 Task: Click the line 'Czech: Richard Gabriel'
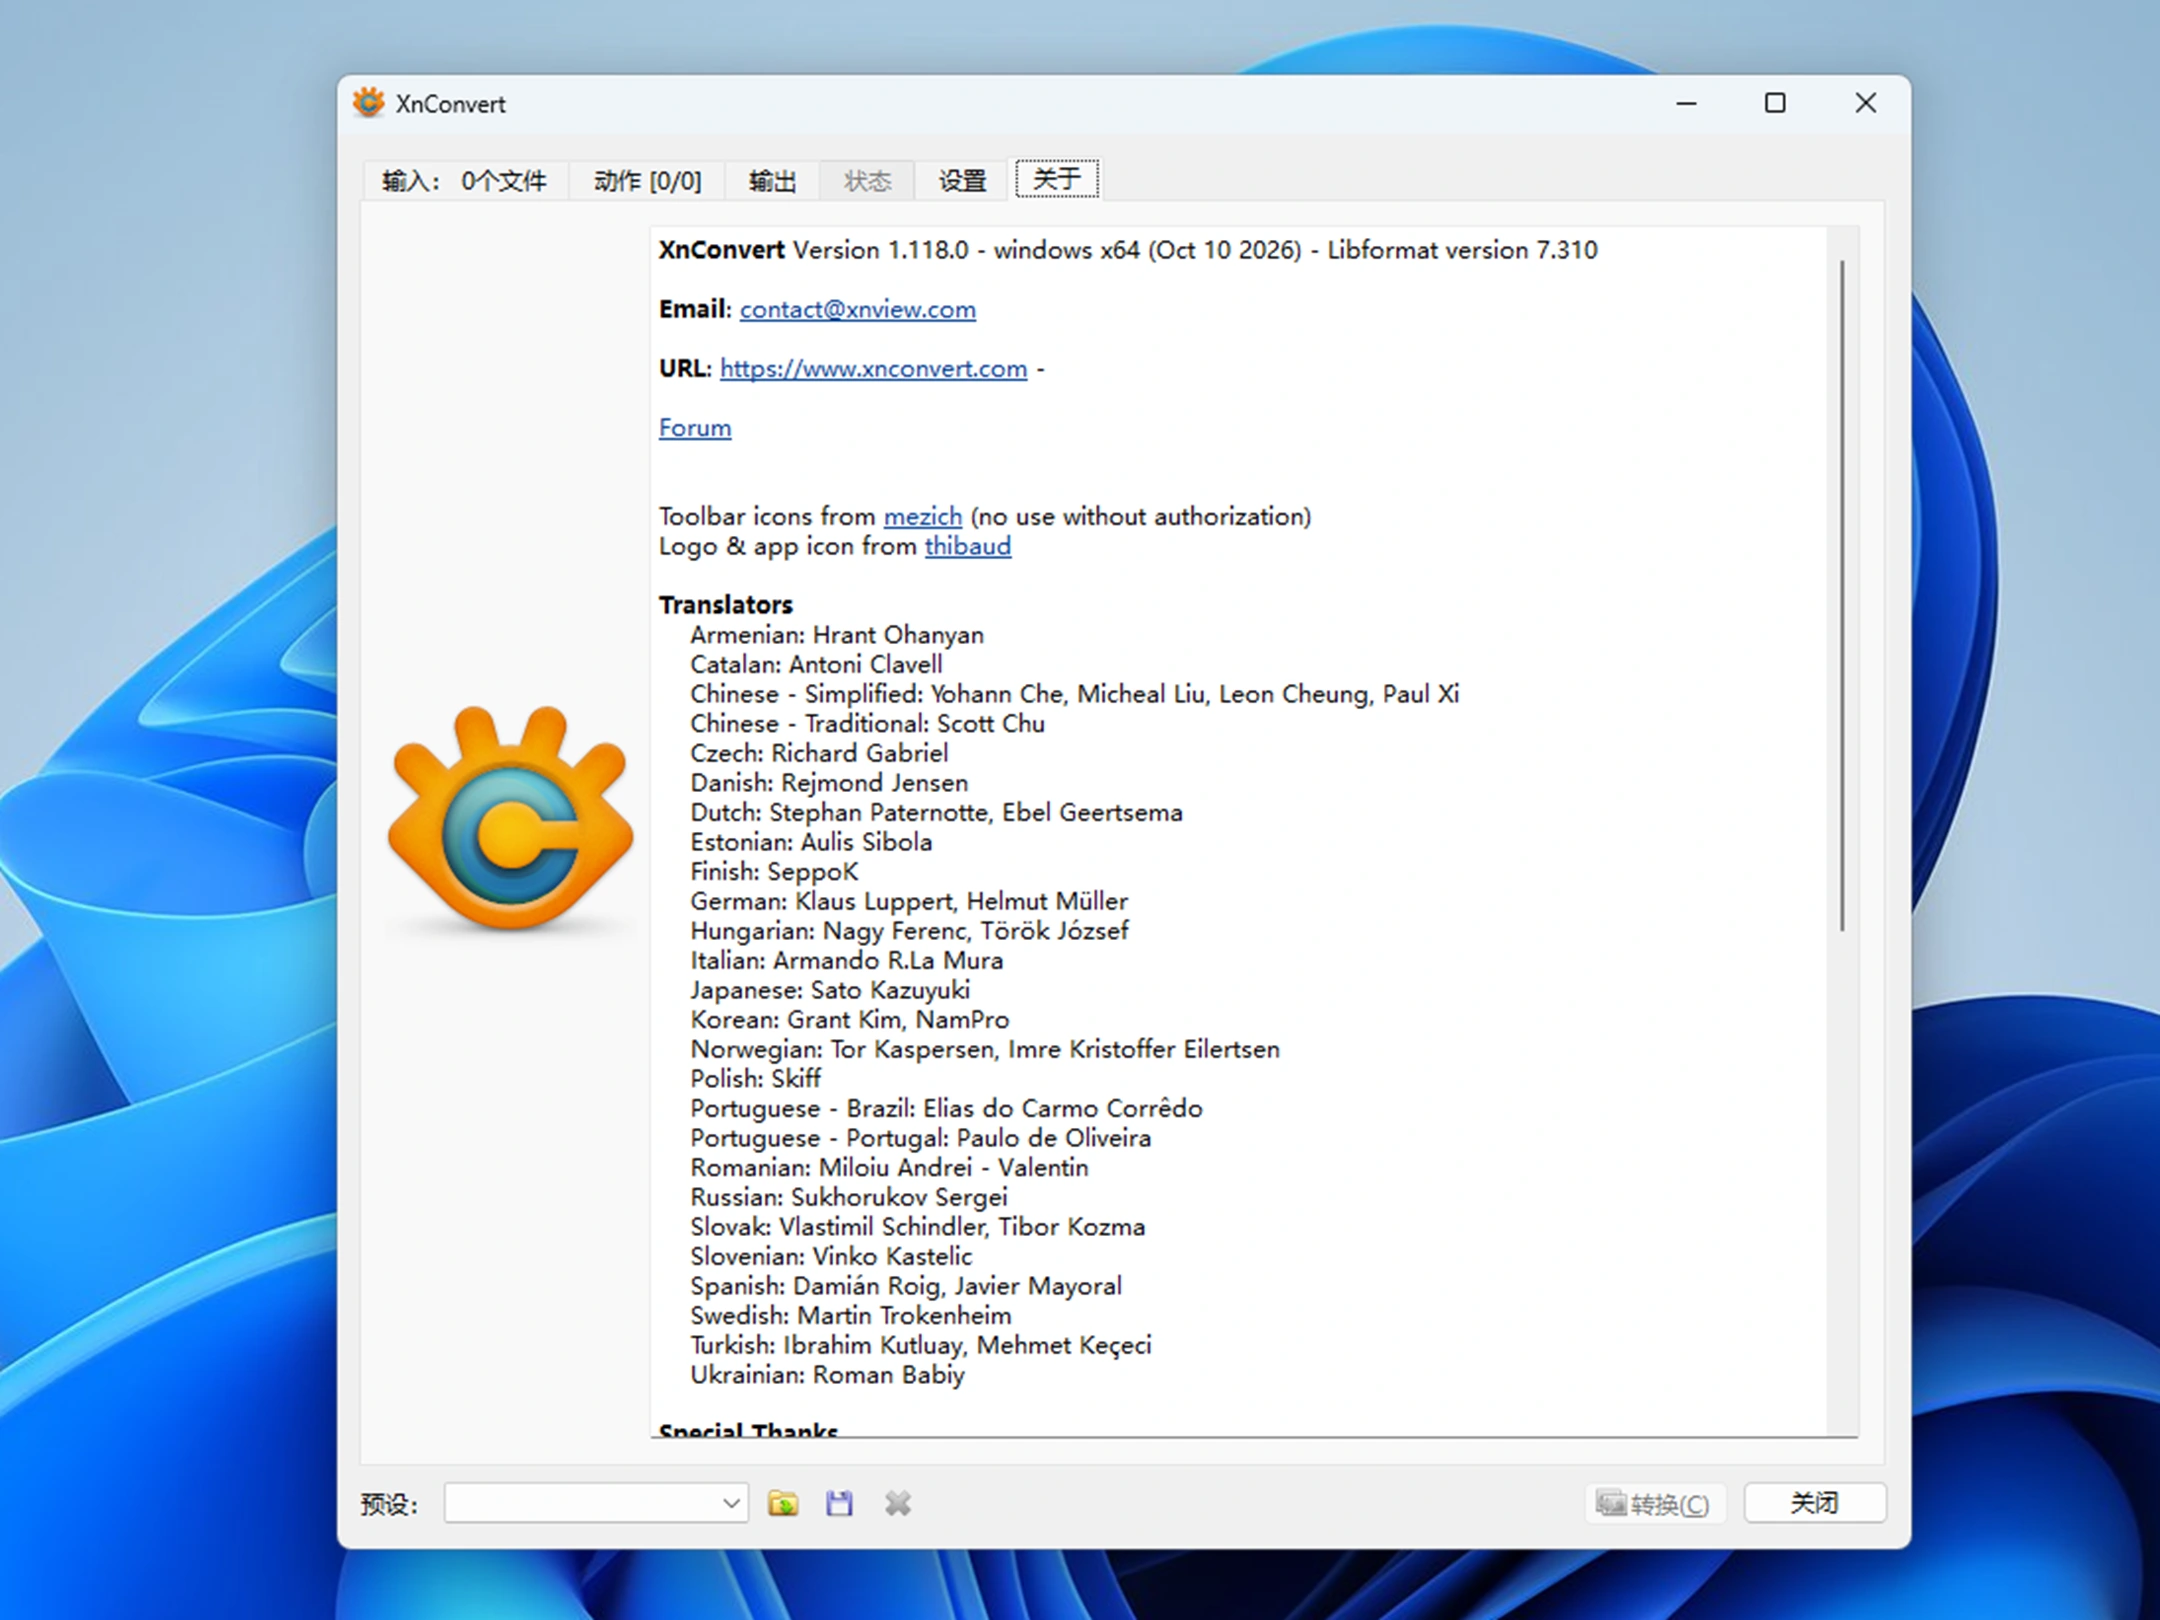819,753
